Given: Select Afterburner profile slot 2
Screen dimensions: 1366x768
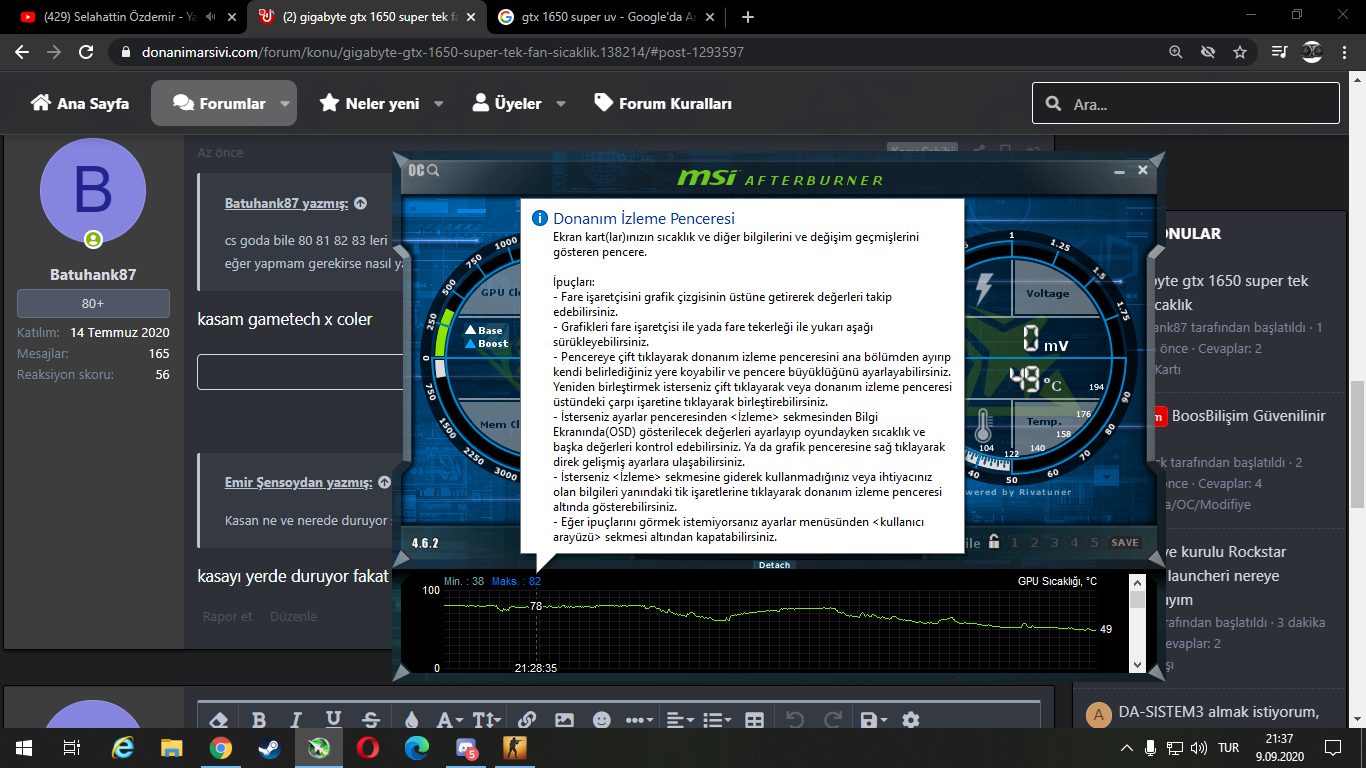Looking at the screenshot, I should (x=1035, y=543).
